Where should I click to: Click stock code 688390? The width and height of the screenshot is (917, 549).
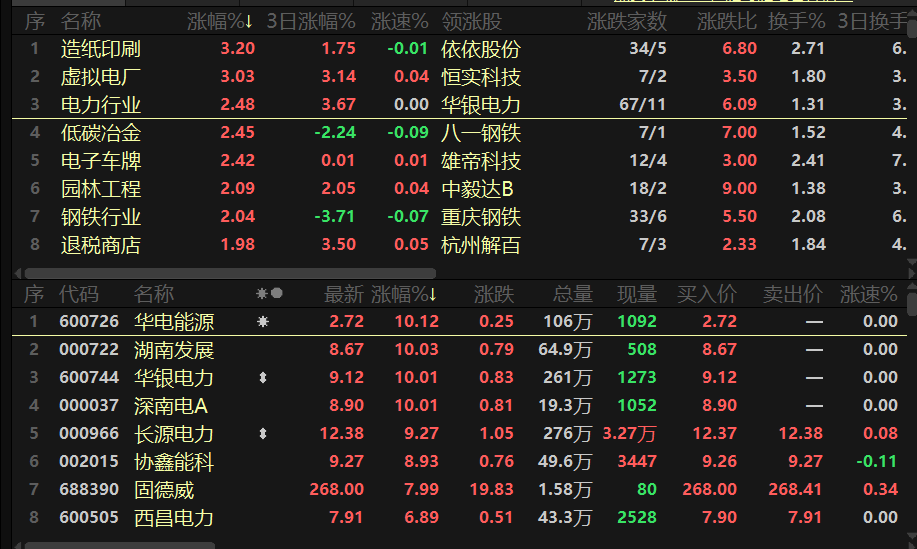coord(89,489)
